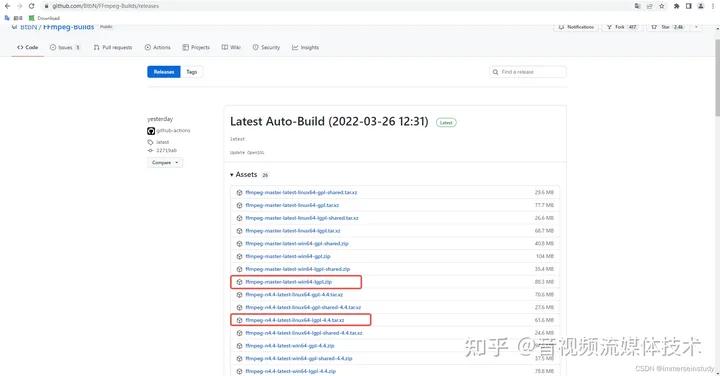Open the Insights tab
720x376 pixels.
(305, 47)
